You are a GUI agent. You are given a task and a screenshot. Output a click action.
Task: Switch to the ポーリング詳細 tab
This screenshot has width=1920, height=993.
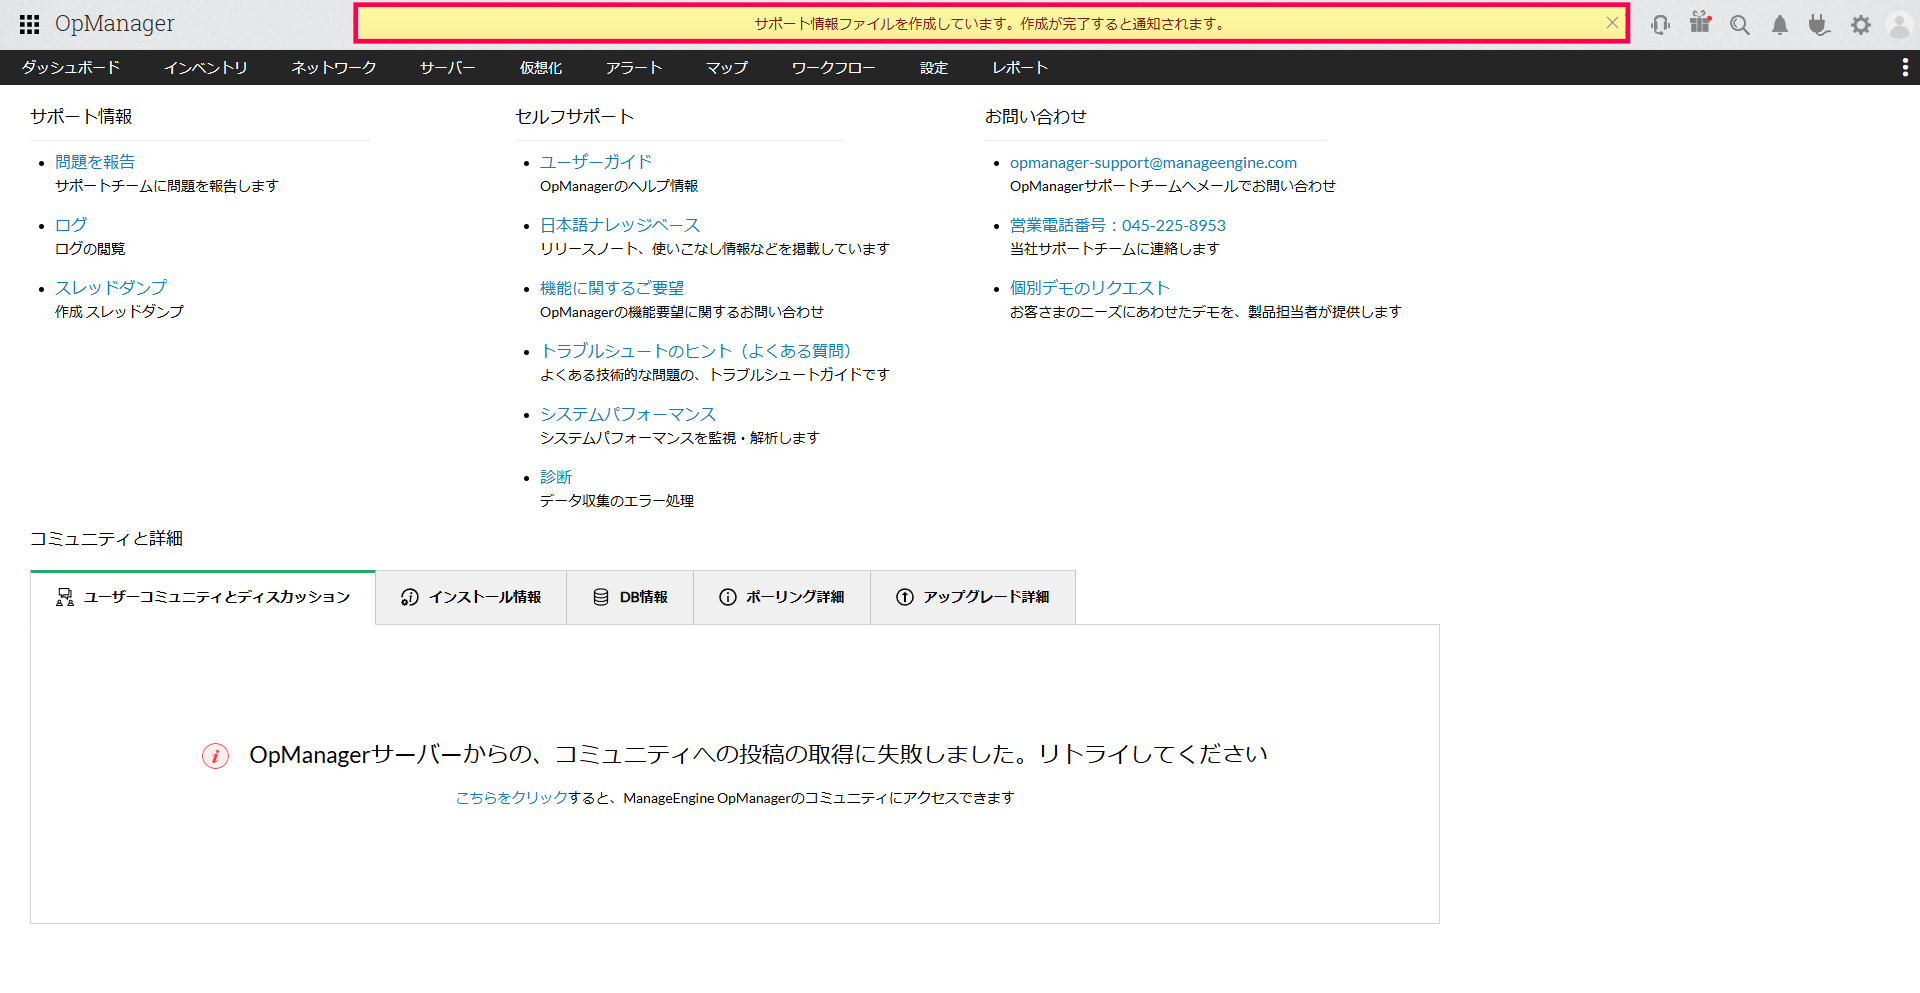click(x=781, y=597)
